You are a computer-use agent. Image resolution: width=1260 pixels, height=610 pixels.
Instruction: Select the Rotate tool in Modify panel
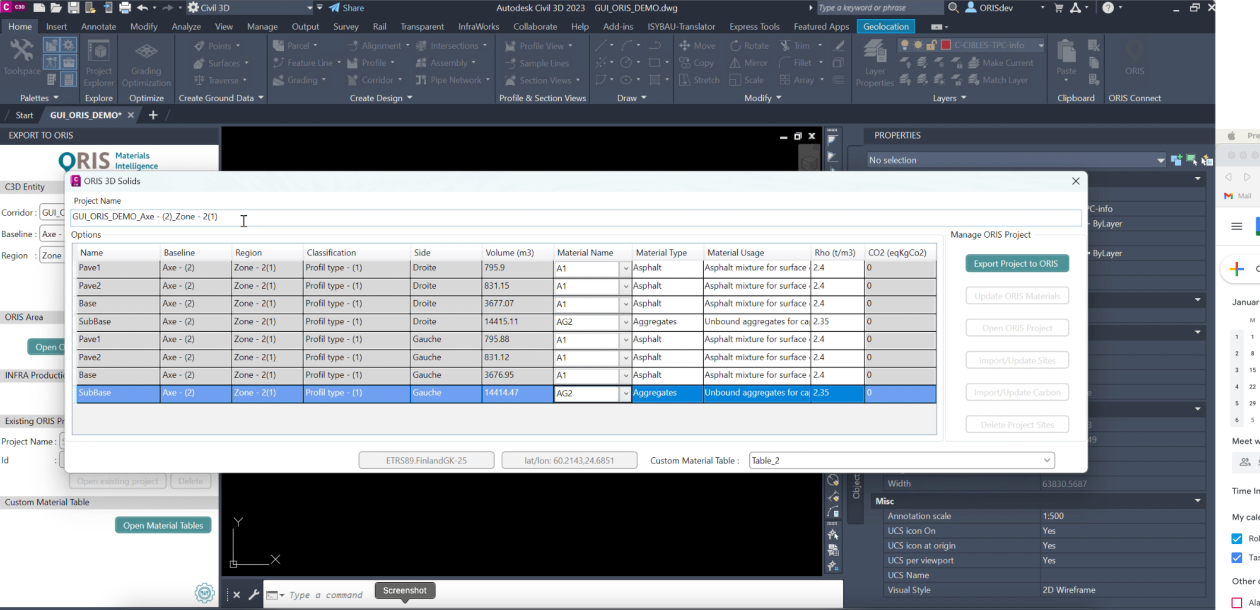749,46
